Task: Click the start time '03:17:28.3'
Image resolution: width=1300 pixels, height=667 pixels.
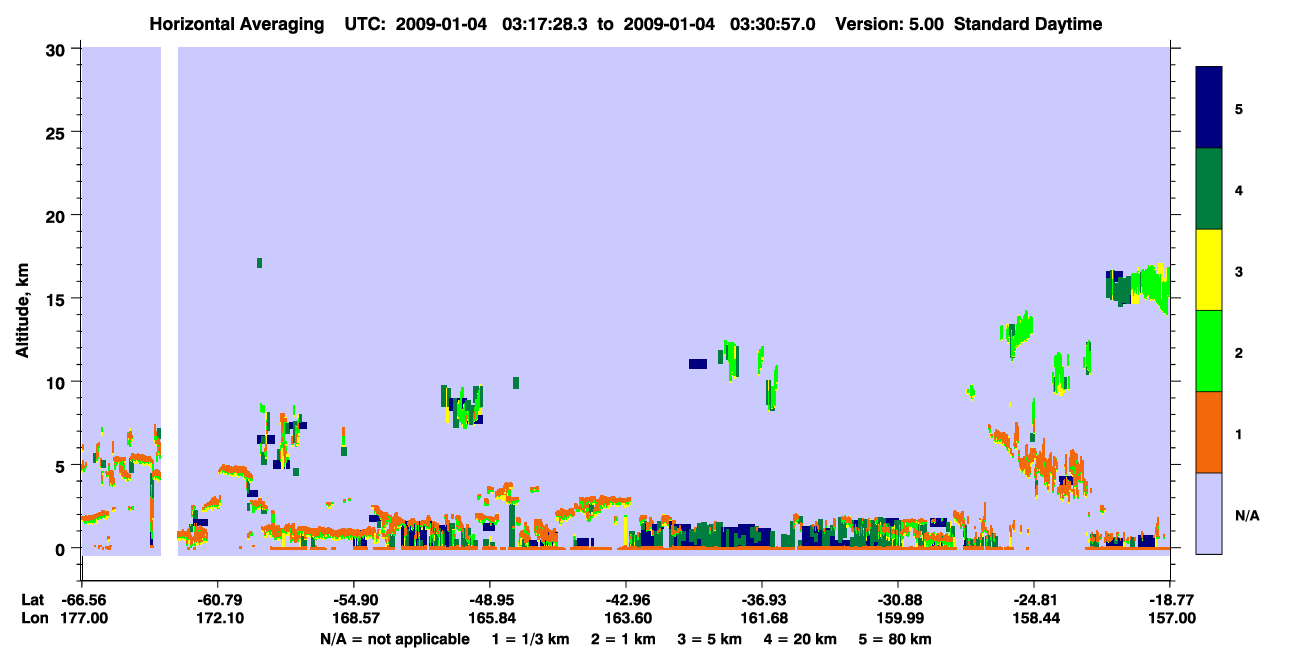Action: (x=545, y=24)
